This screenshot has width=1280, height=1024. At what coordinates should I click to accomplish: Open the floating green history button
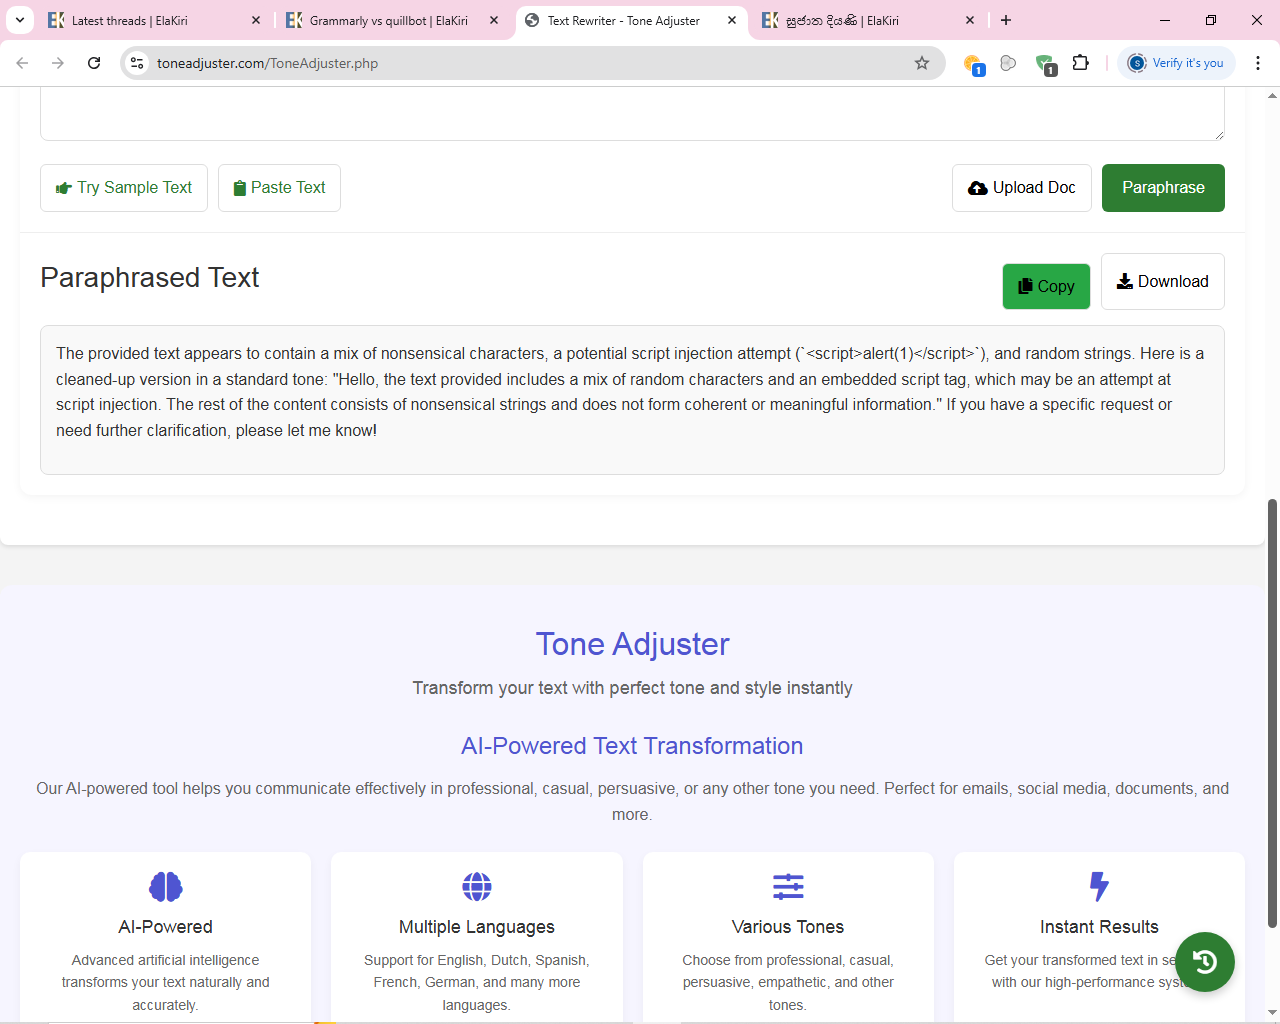[1205, 962]
